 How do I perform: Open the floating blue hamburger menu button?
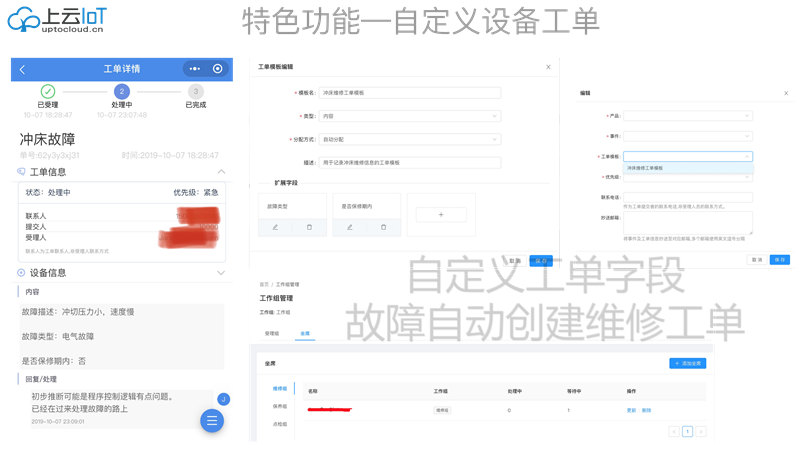(x=212, y=421)
